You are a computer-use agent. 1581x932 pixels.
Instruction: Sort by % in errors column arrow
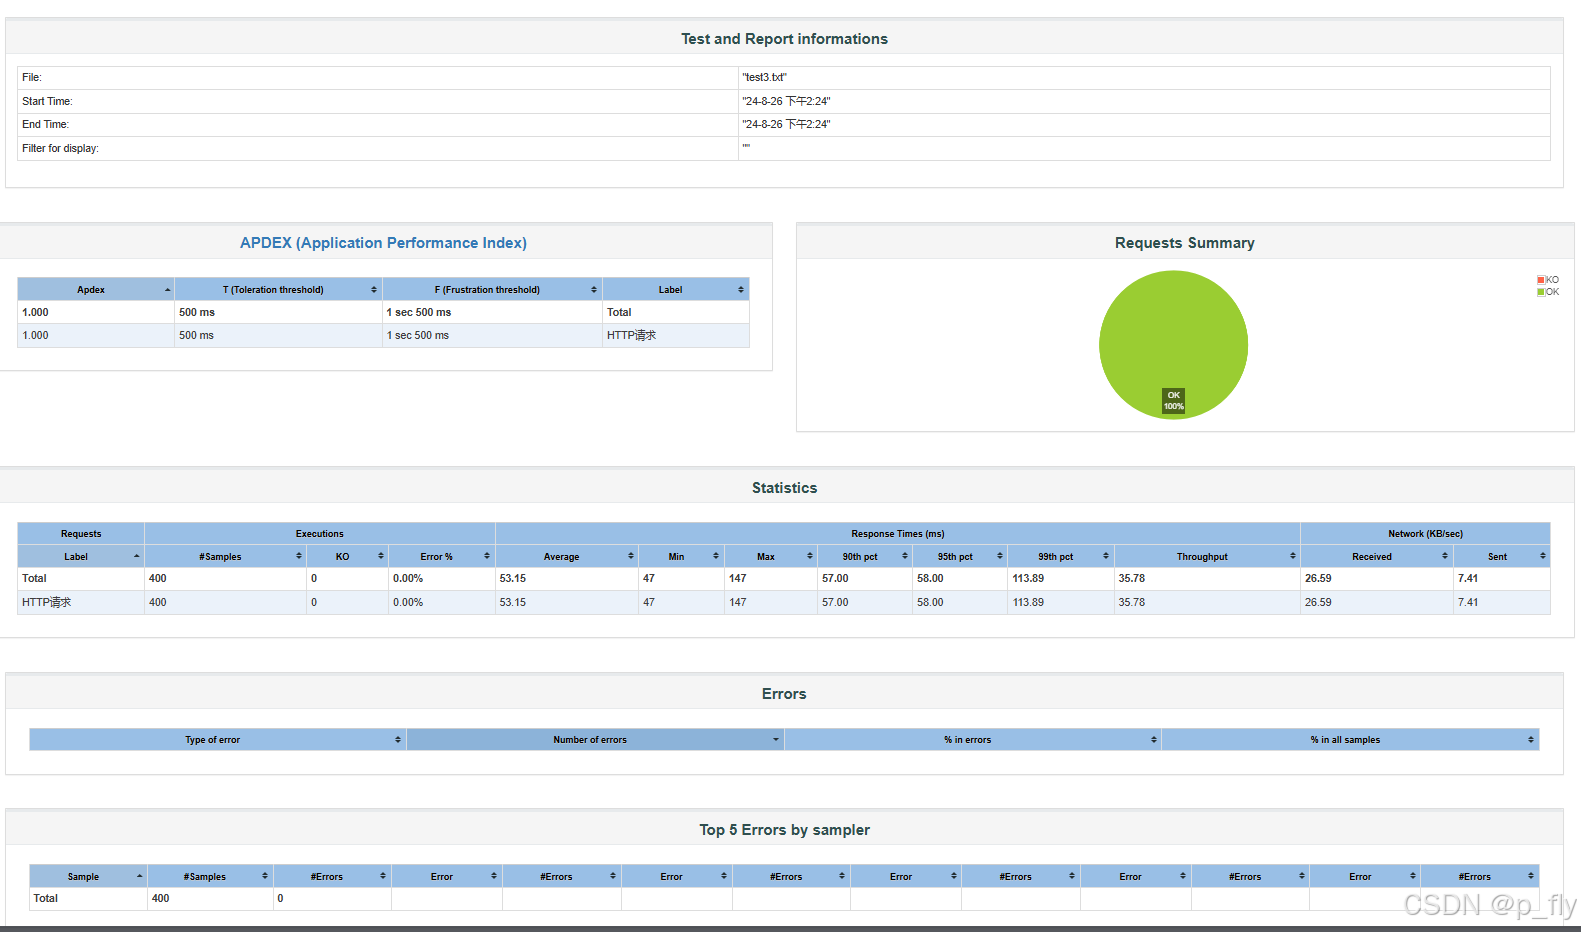(1153, 740)
